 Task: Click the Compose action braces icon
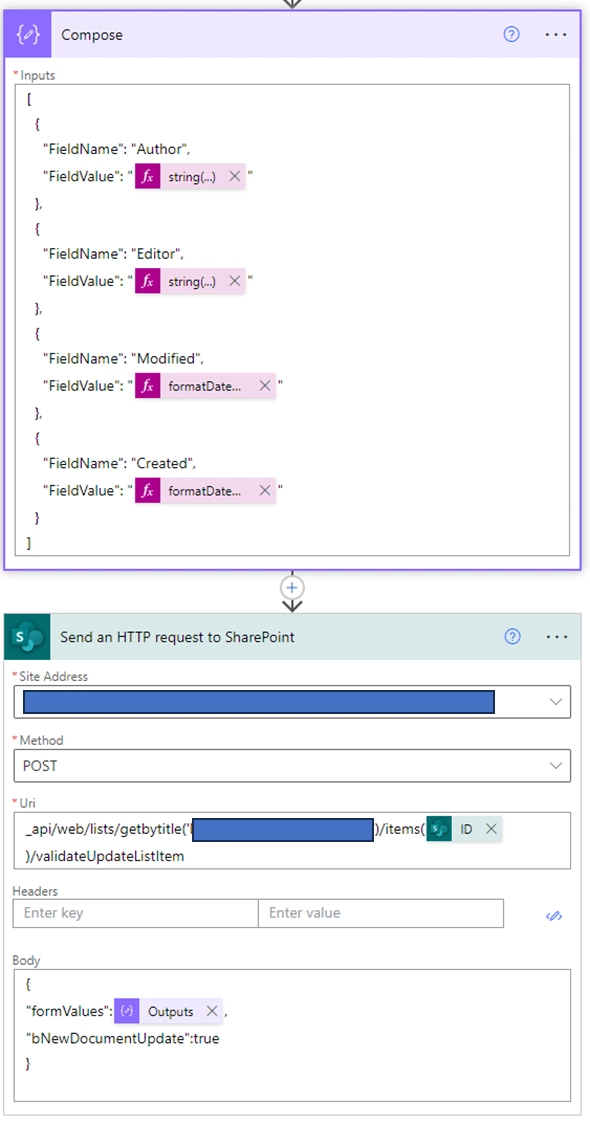click(x=28, y=34)
